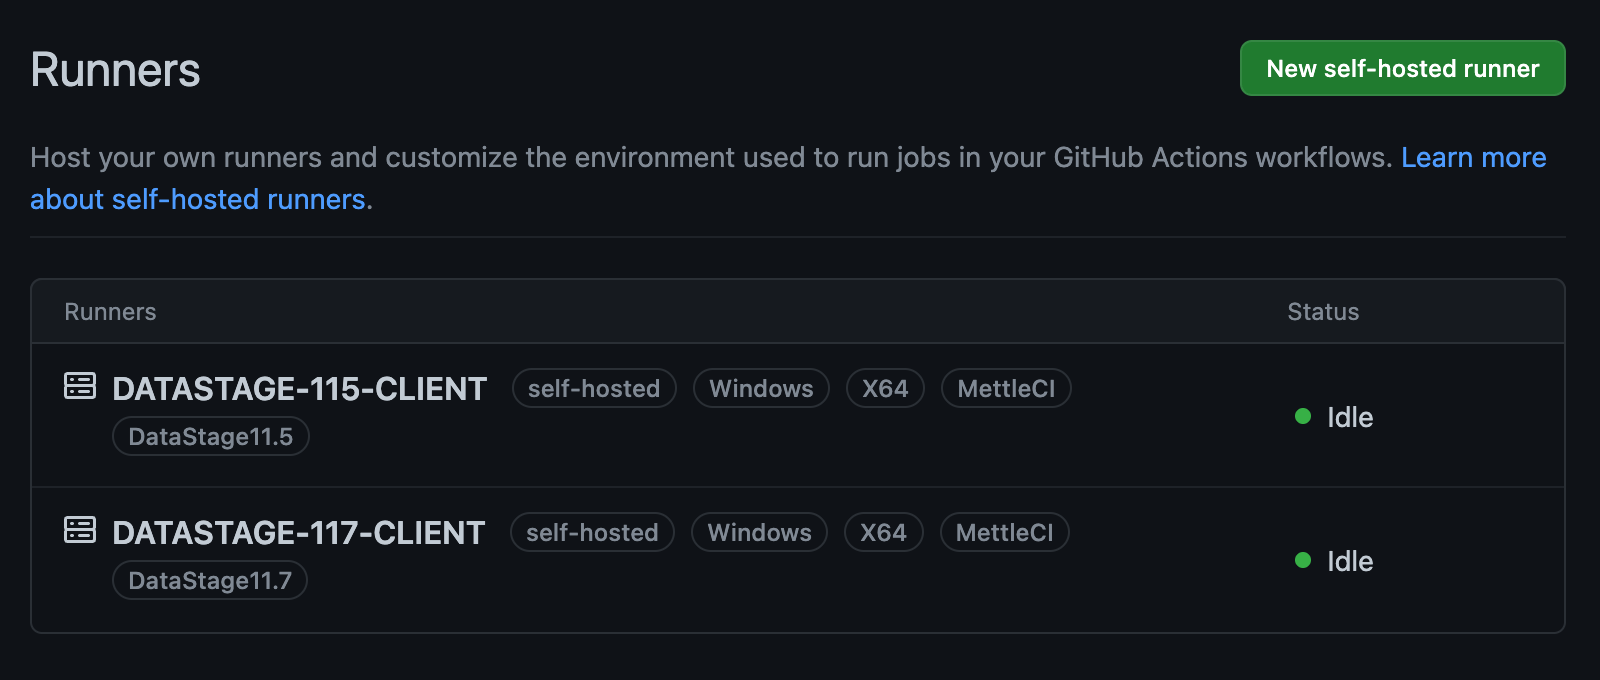Click the server icon beside DATASTAGE-115-CLIENT

[x=80, y=386]
